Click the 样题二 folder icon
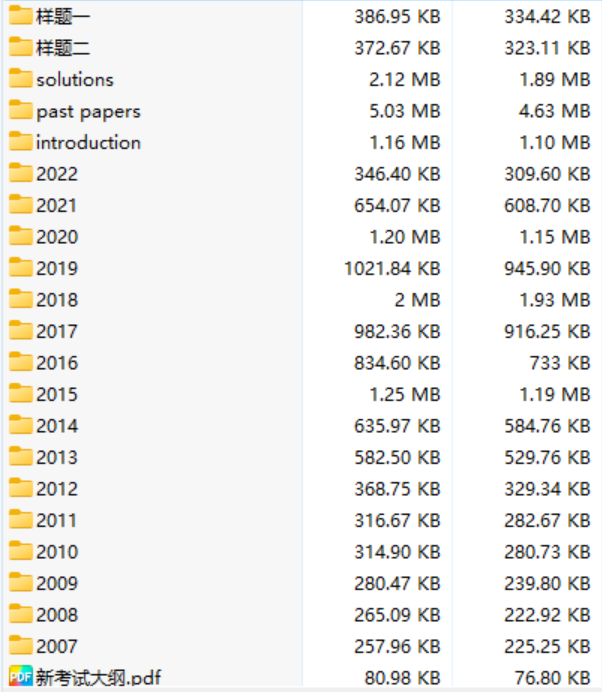The height and width of the screenshot is (692, 602). (x=20, y=47)
